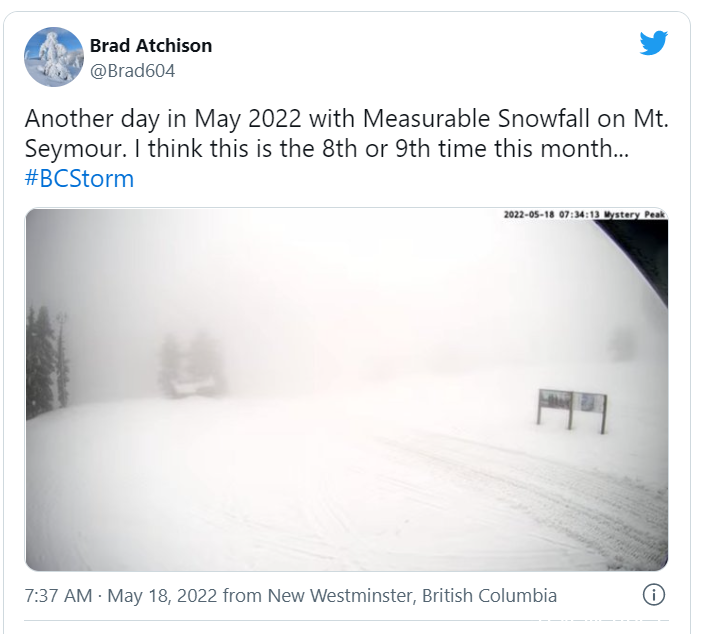The height and width of the screenshot is (634, 722).
Task: Click the Mystery Peak webcam timestamp overlay
Action: click(x=584, y=215)
